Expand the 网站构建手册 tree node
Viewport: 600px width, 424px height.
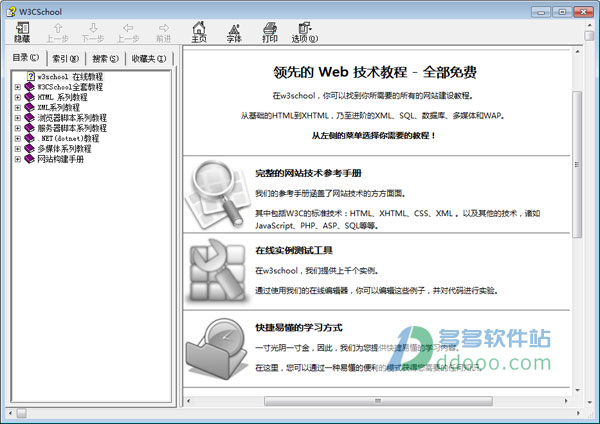[18, 159]
